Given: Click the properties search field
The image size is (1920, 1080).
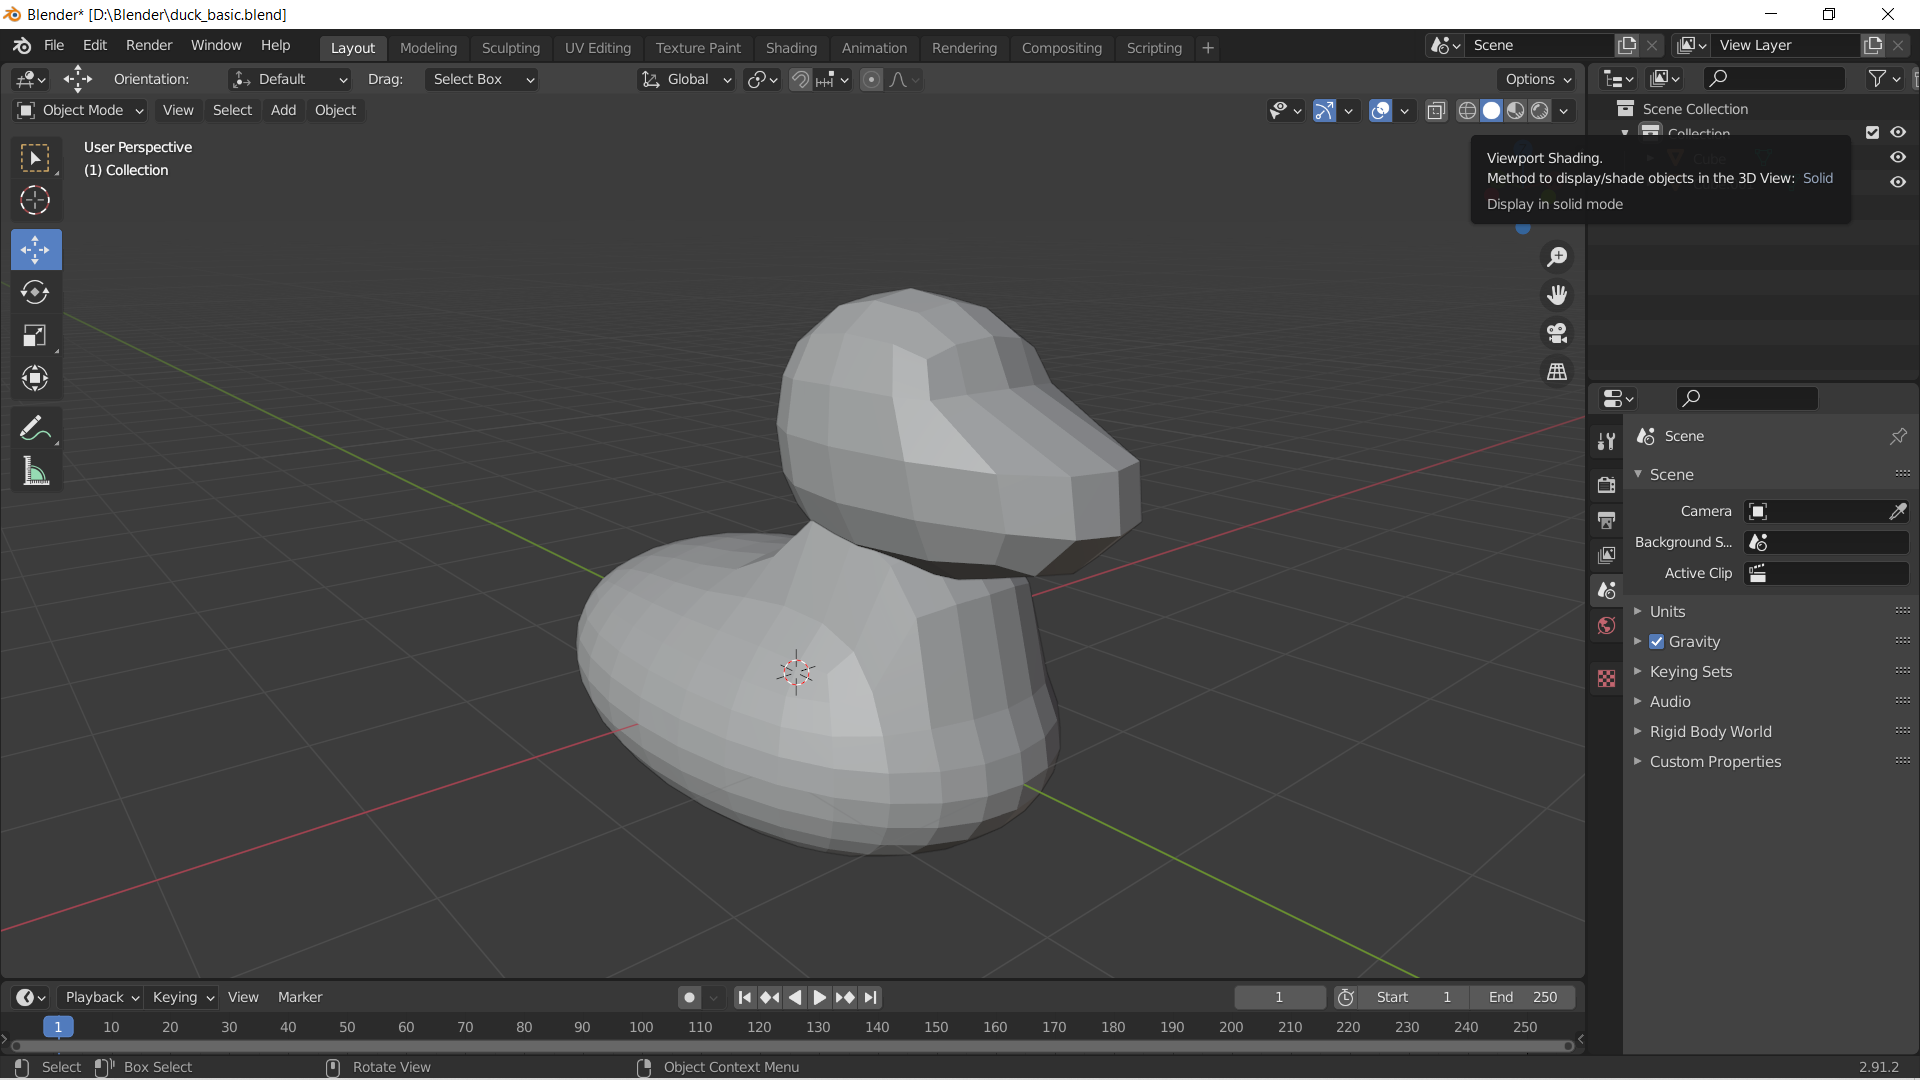Looking at the screenshot, I should click(1746, 398).
